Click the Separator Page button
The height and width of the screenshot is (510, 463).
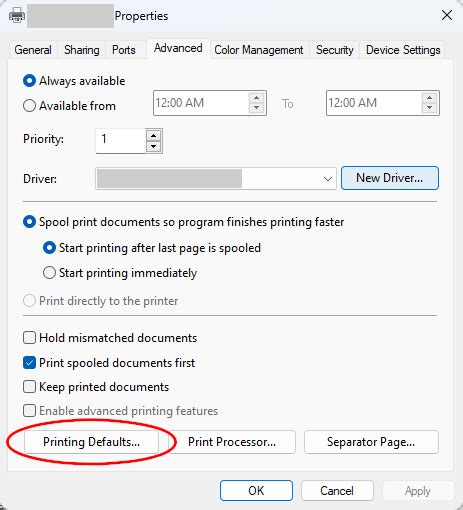click(x=371, y=442)
